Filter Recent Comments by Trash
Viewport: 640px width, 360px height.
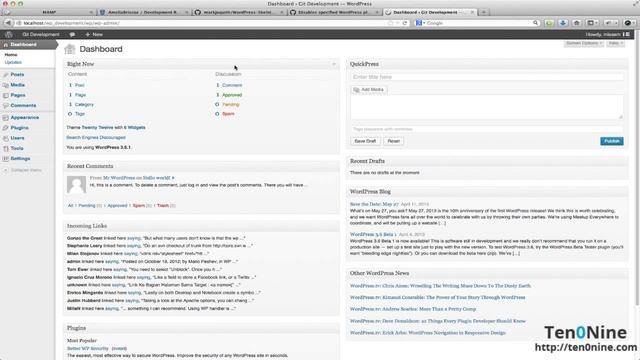pos(163,206)
